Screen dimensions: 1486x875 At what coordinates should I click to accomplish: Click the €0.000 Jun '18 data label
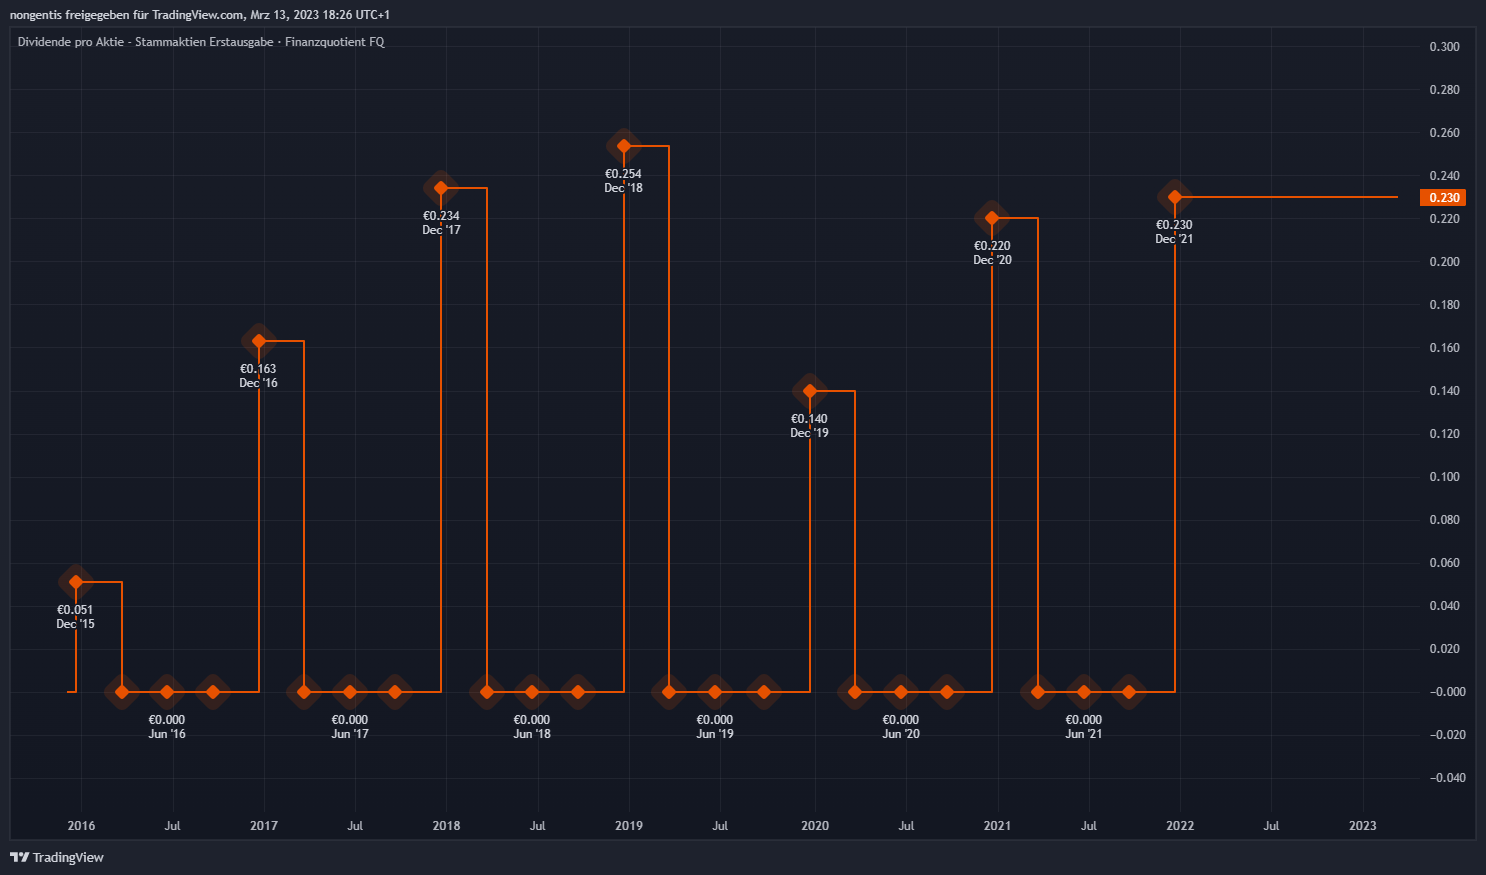click(x=532, y=727)
